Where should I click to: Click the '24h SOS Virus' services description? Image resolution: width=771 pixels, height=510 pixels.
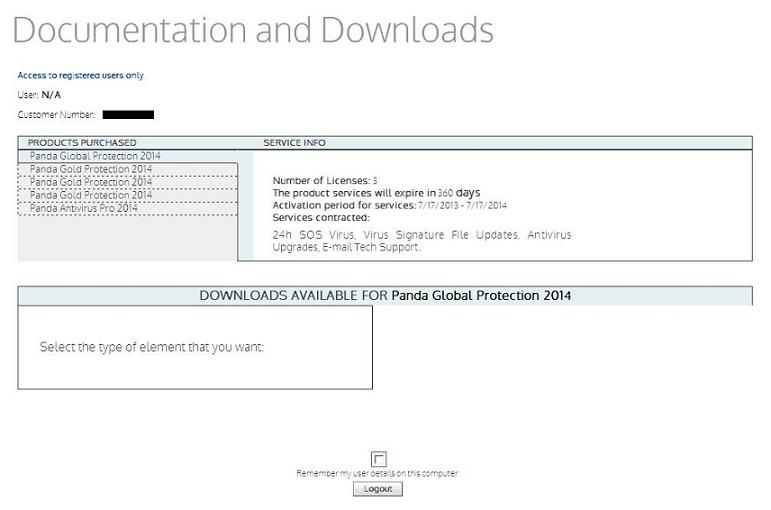coord(422,241)
